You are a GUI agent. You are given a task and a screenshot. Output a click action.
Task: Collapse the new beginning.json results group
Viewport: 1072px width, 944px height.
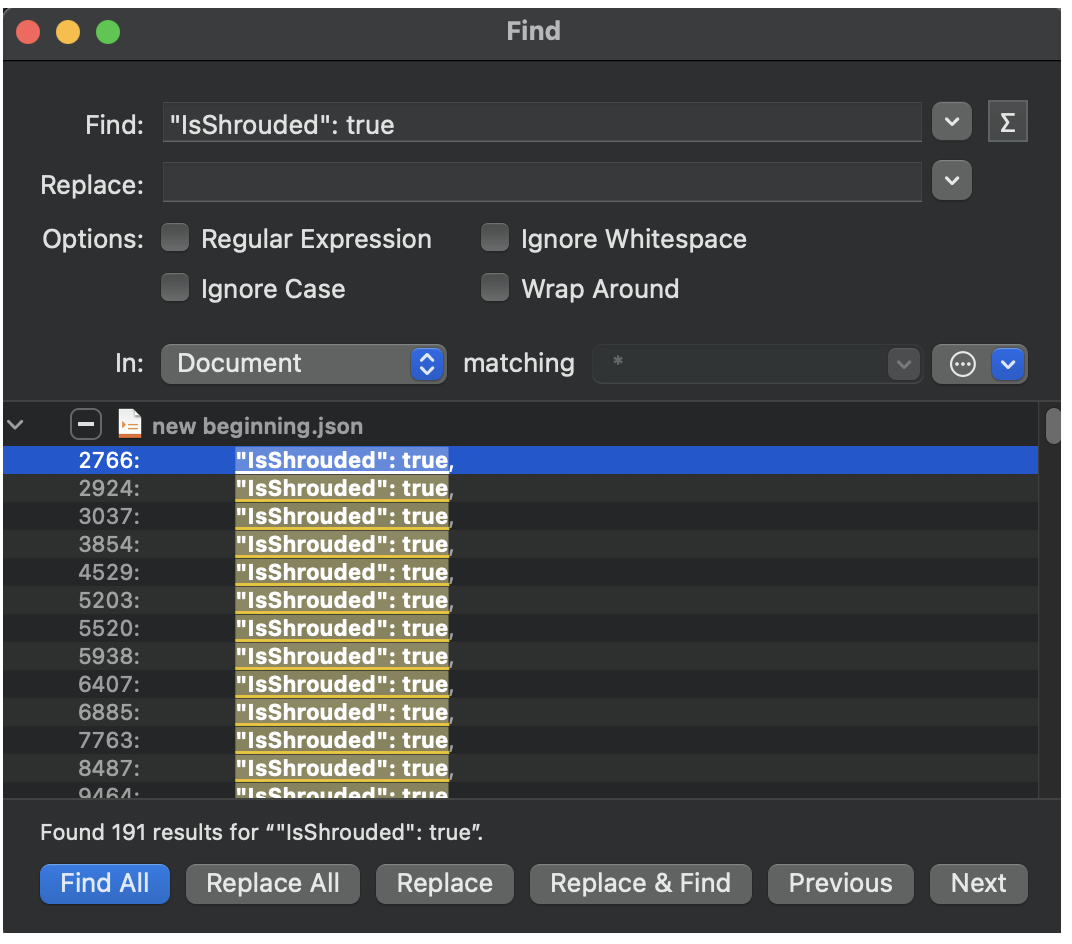(16, 425)
